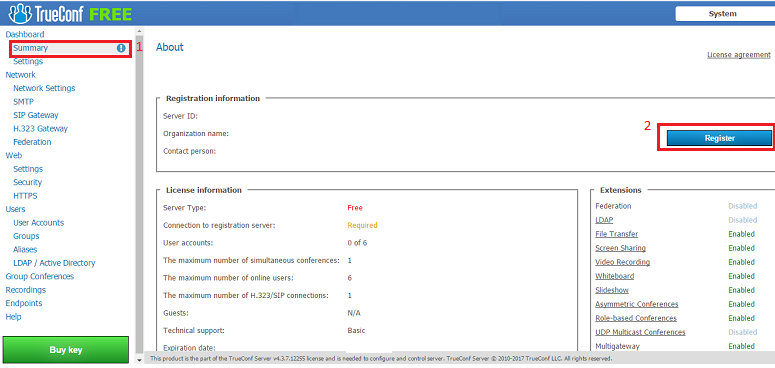
Task: Open the License agreement link
Action: (739, 55)
